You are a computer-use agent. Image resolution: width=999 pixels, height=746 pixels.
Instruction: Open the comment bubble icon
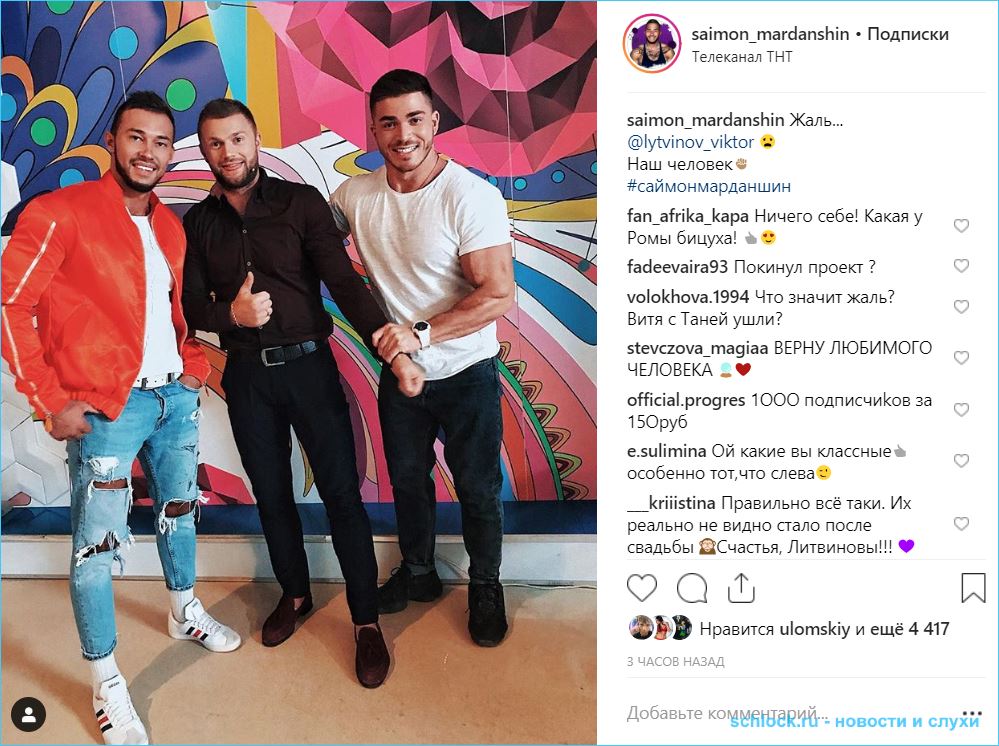692,588
